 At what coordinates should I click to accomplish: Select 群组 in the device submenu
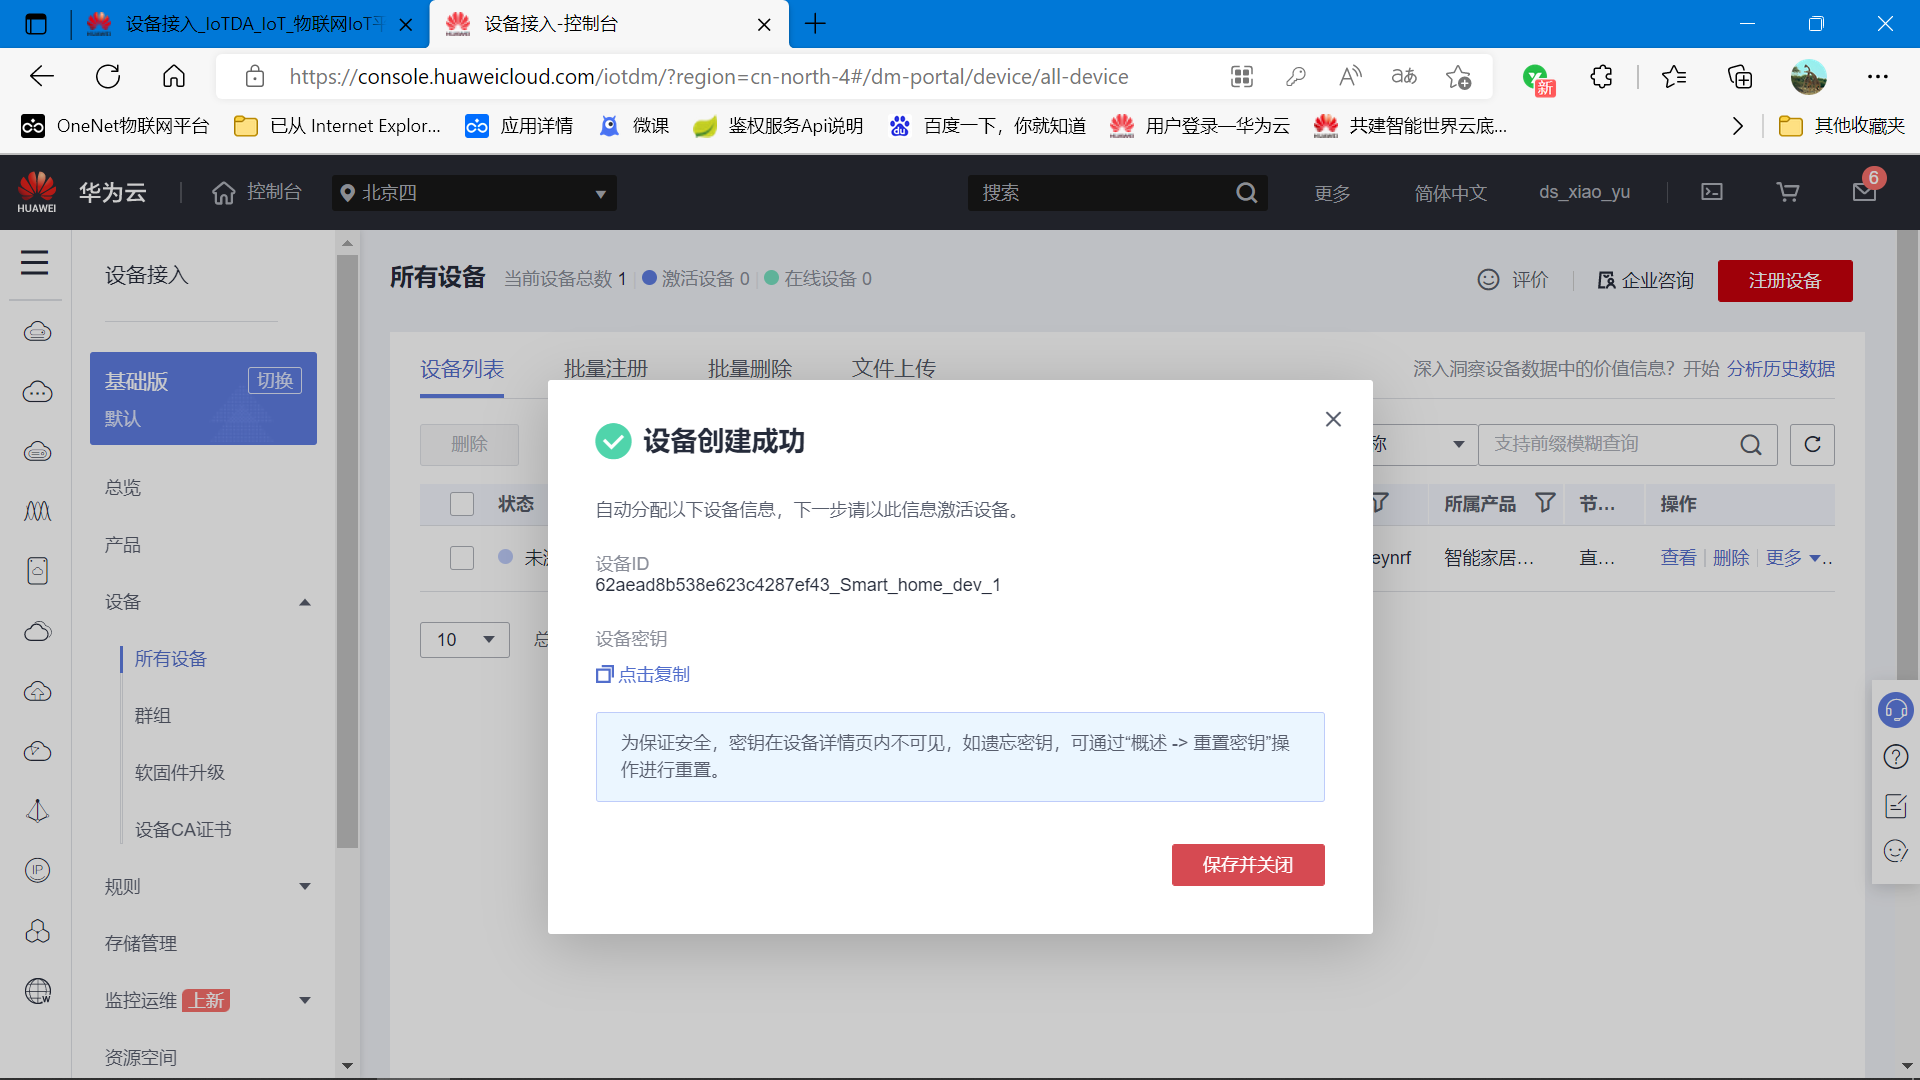click(153, 716)
